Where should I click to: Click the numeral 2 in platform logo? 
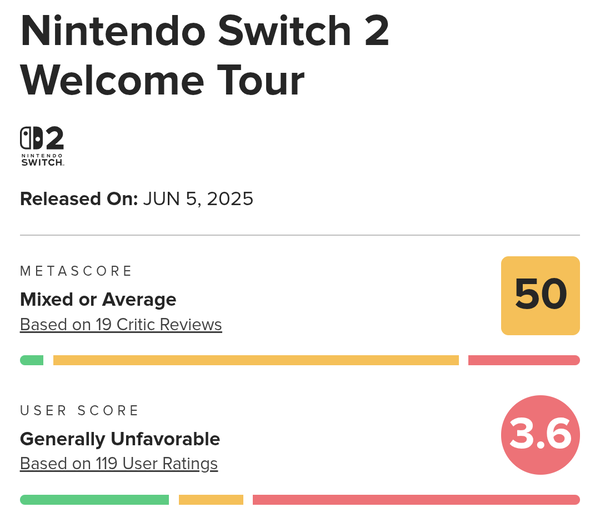pos(55,138)
